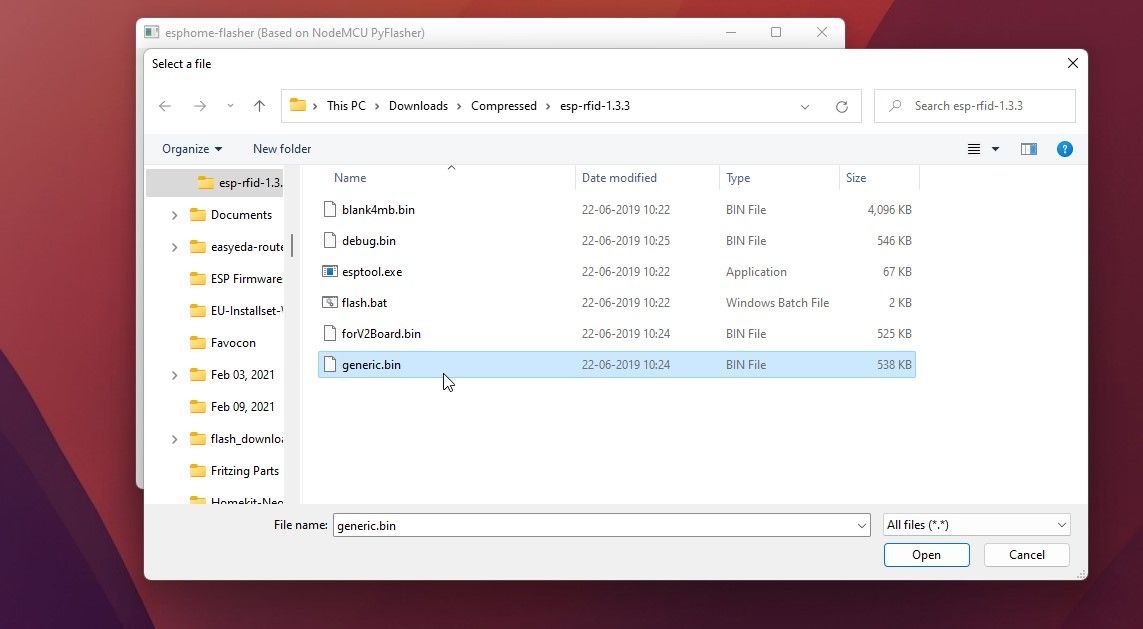Cancel the file selection dialog
This screenshot has width=1143, height=629.
click(x=1026, y=555)
